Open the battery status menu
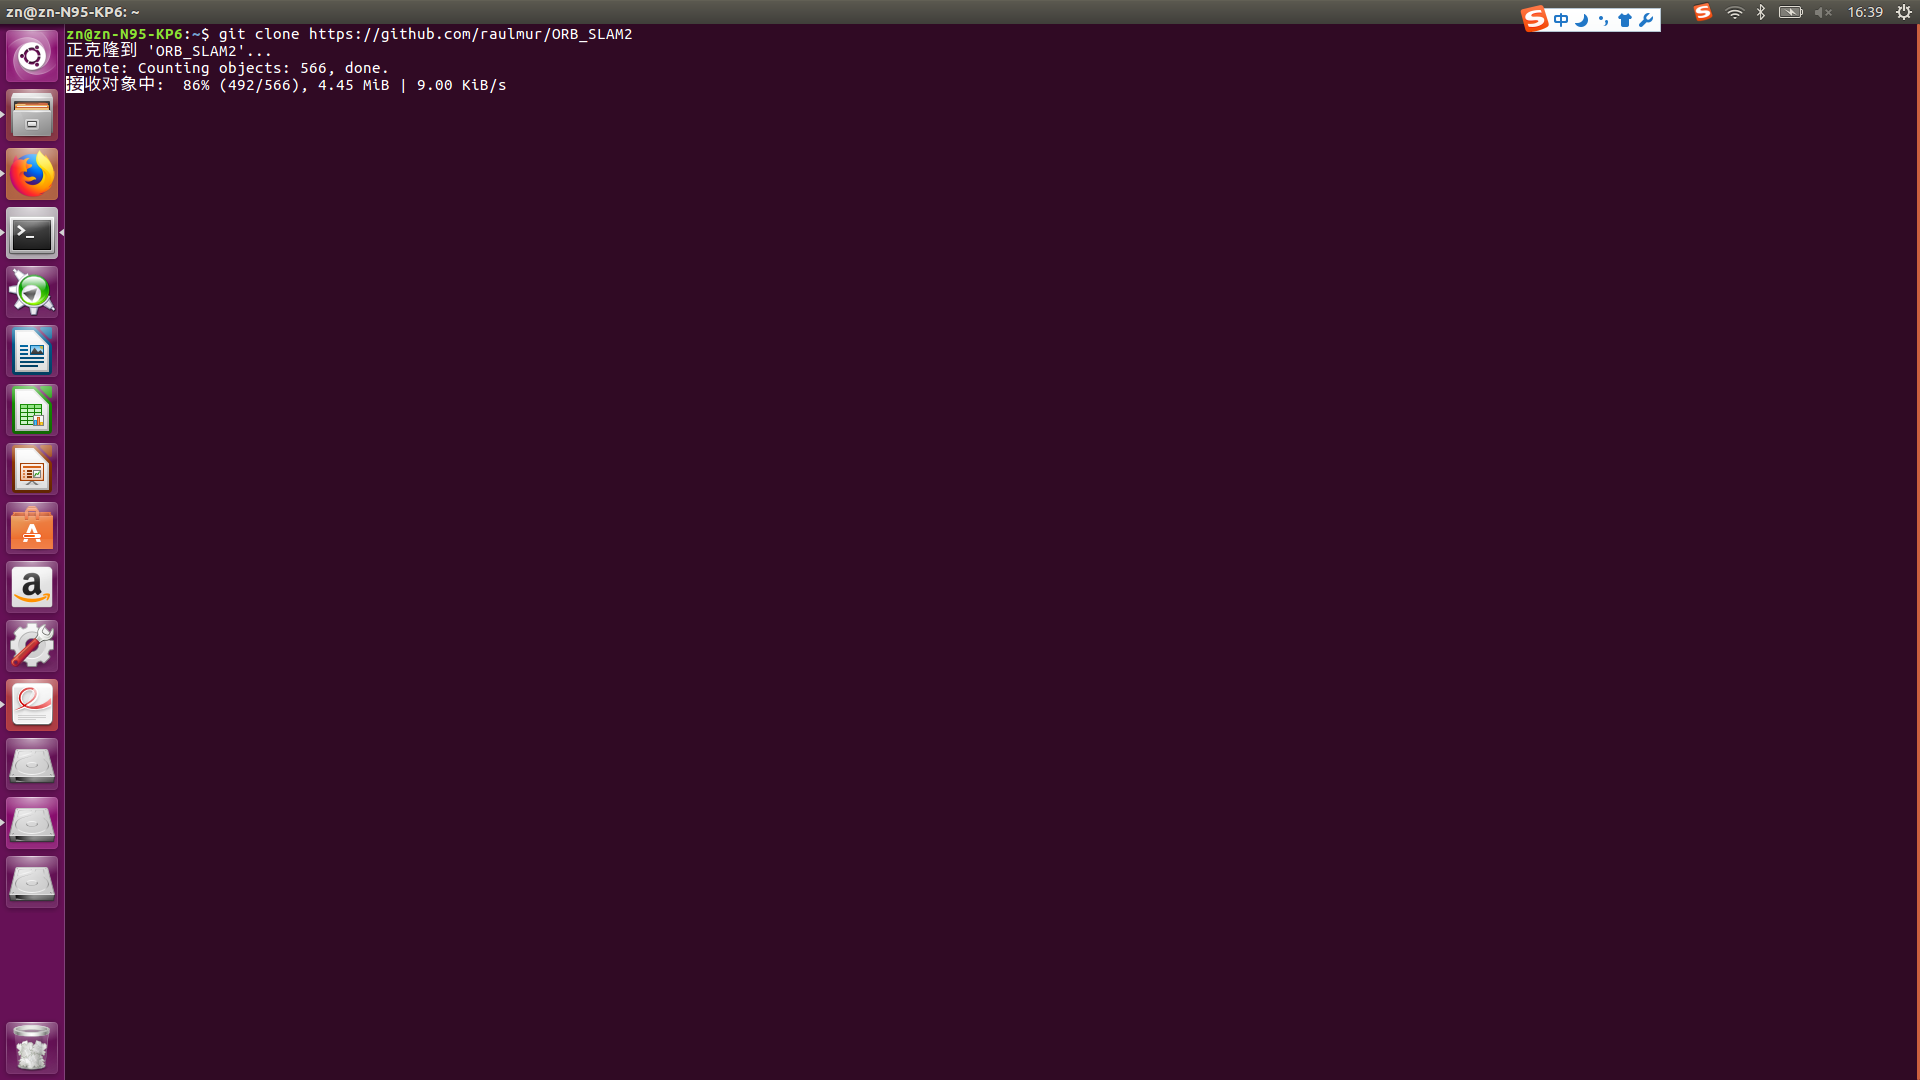1920x1080 pixels. coord(1790,13)
